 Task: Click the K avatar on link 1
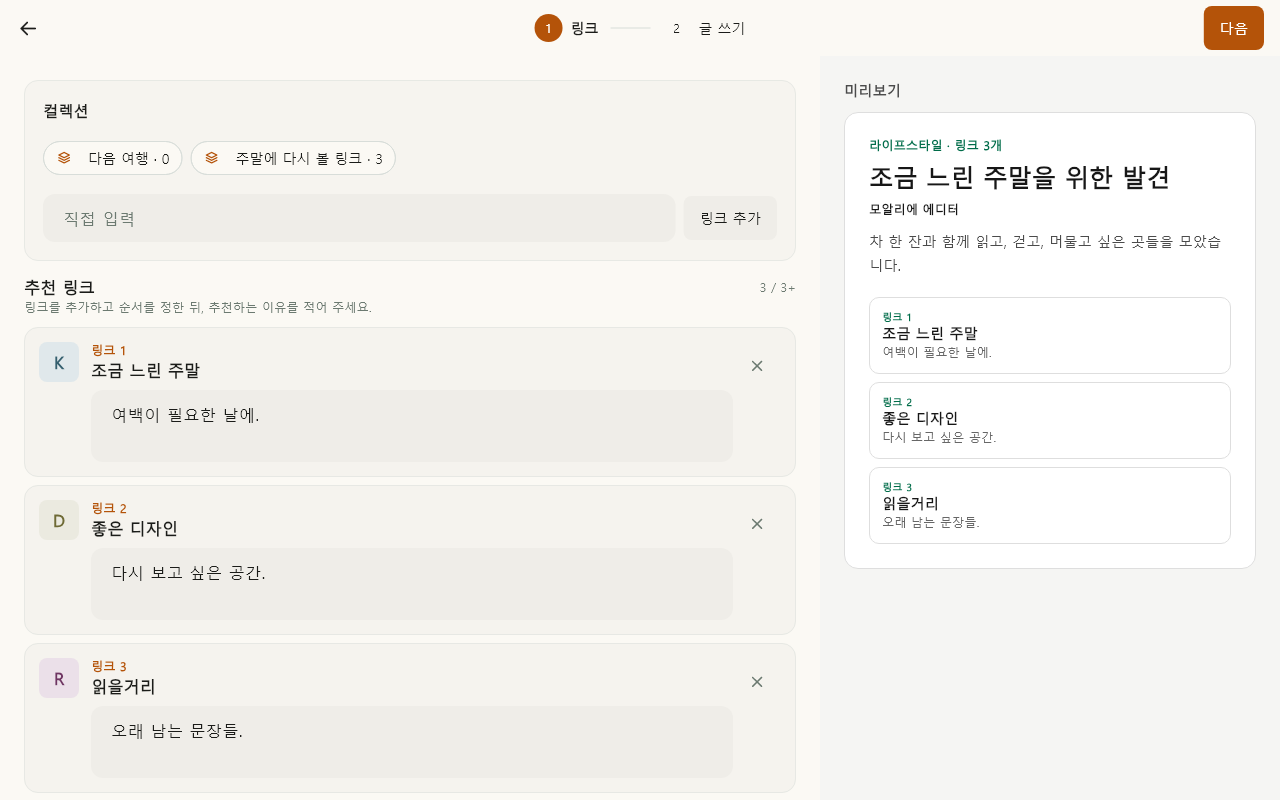point(59,362)
